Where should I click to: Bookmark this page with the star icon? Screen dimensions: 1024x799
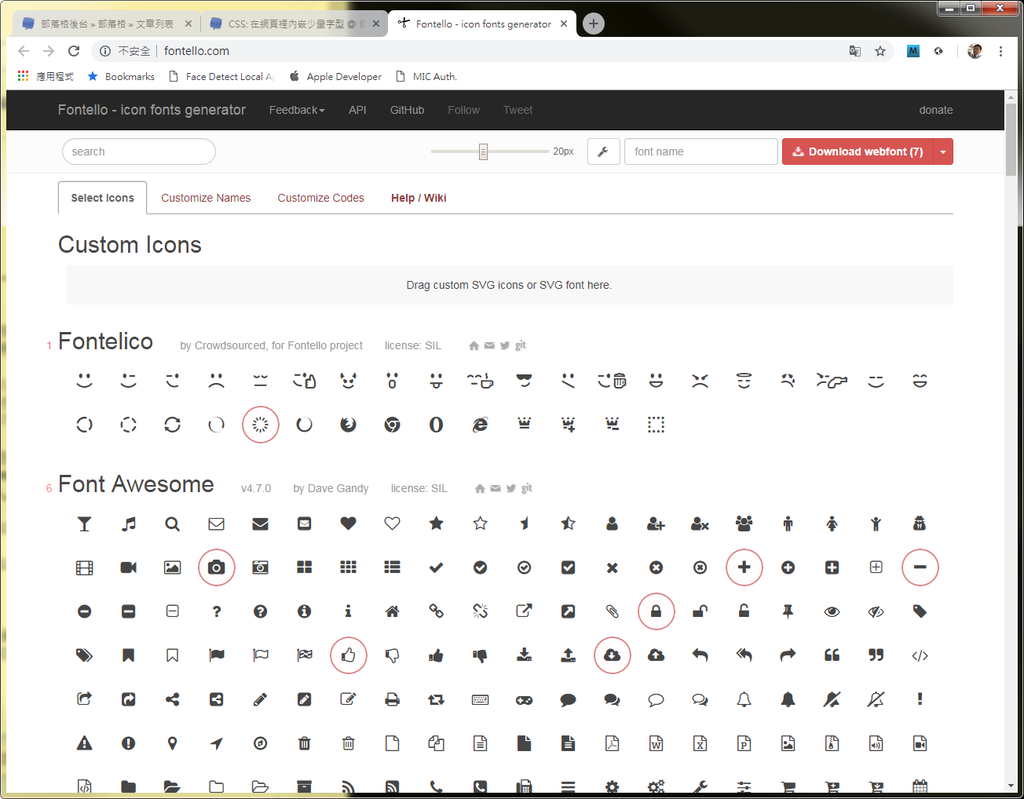tap(880, 51)
